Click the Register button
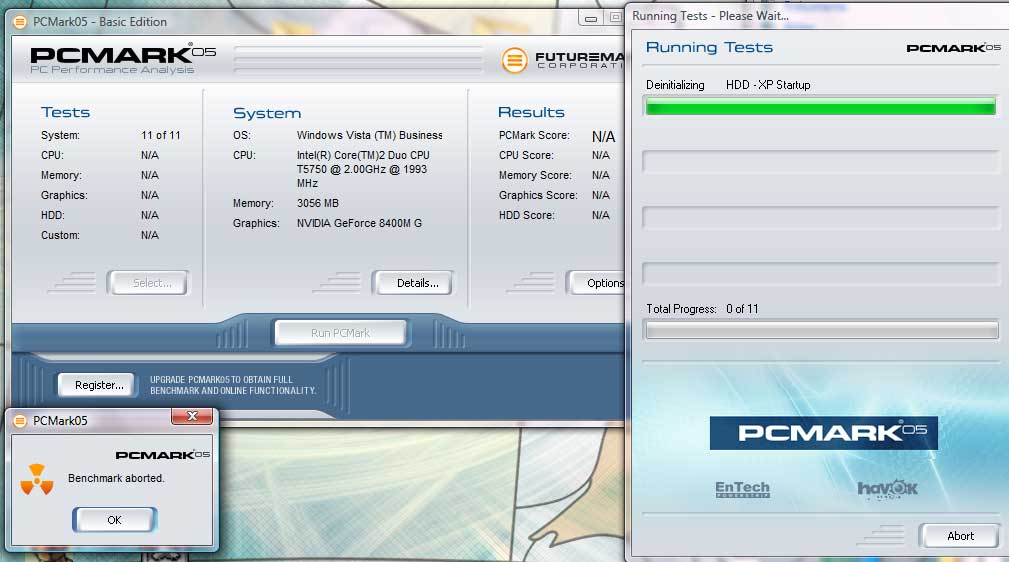Image resolution: width=1009 pixels, height=562 pixels. 97,385
